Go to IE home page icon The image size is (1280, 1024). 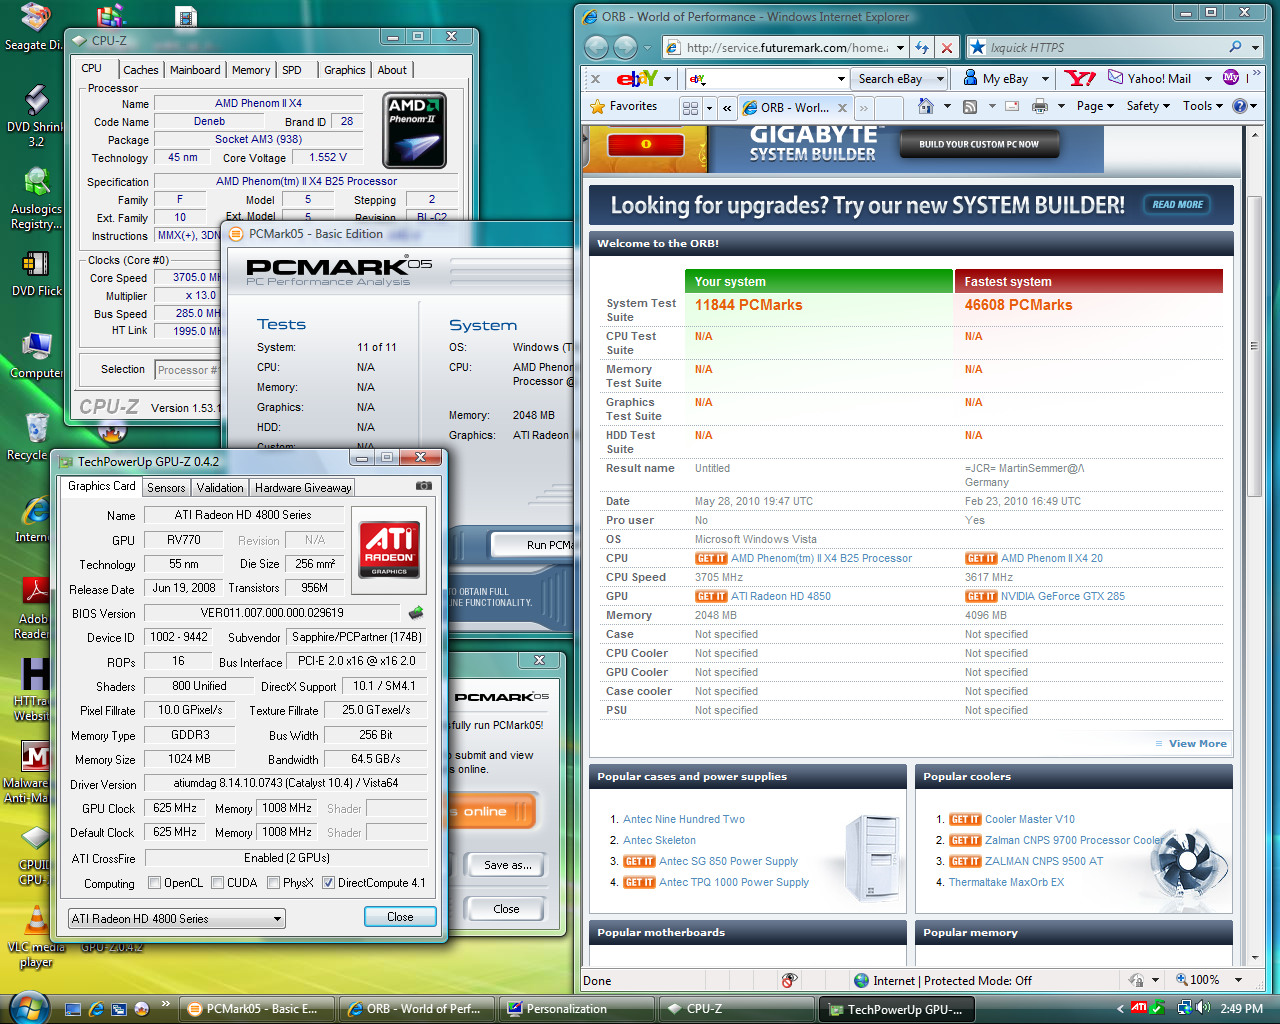click(x=926, y=106)
